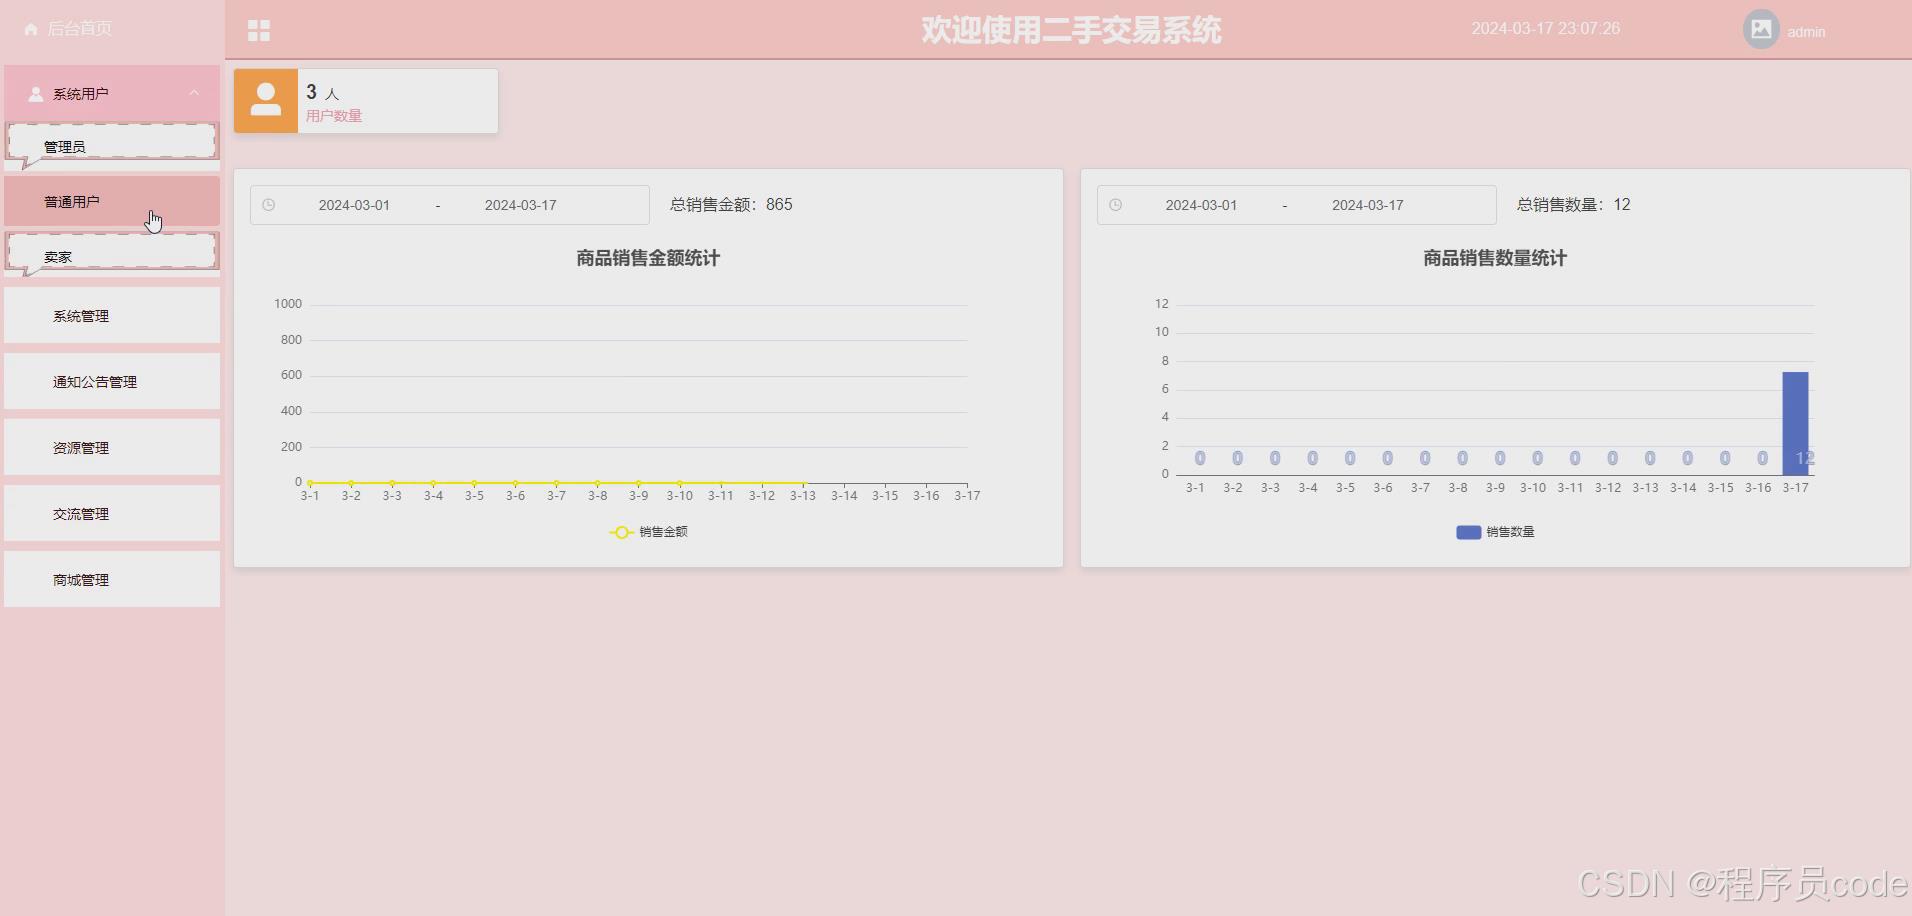Open the 系统管理 section
The width and height of the screenshot is (1912, 916).
(x=81, y=315)
